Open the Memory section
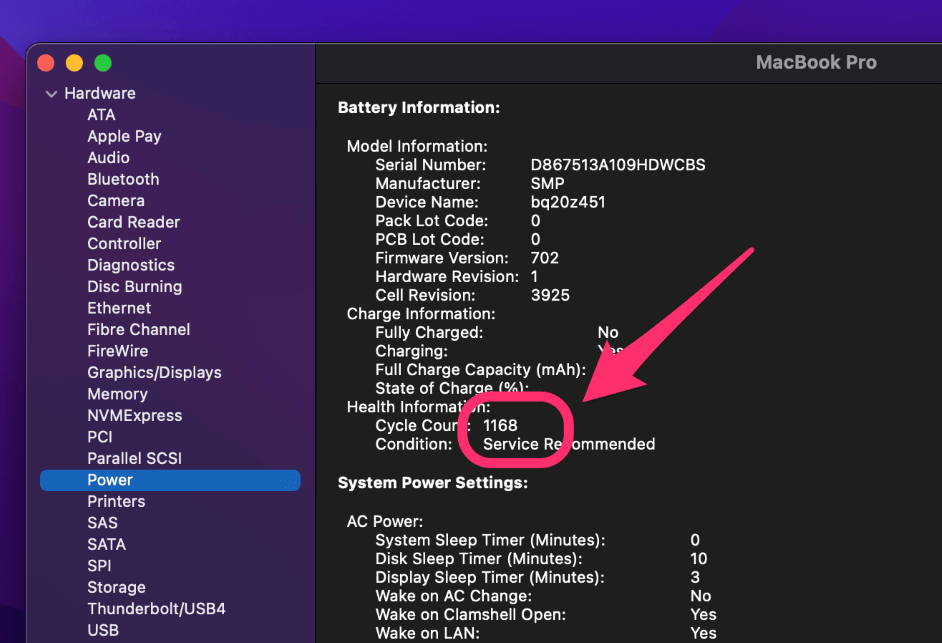This screenshot has width=942, height=643. click(x=117, y=394)
